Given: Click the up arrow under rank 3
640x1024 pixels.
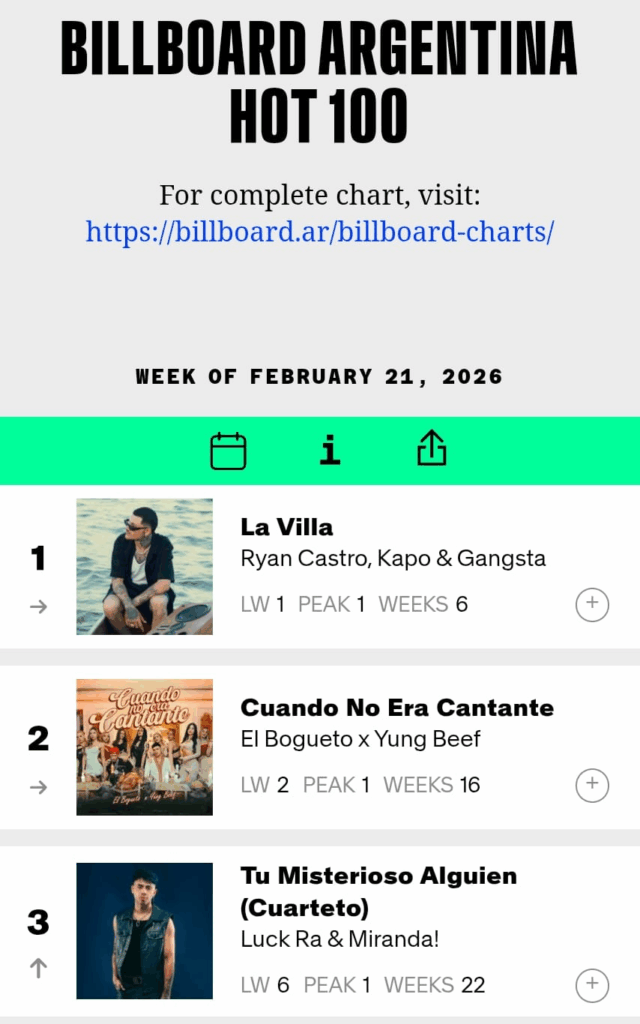Looking at the screenshot, I should pyautogui.click(x=38, y=968).
